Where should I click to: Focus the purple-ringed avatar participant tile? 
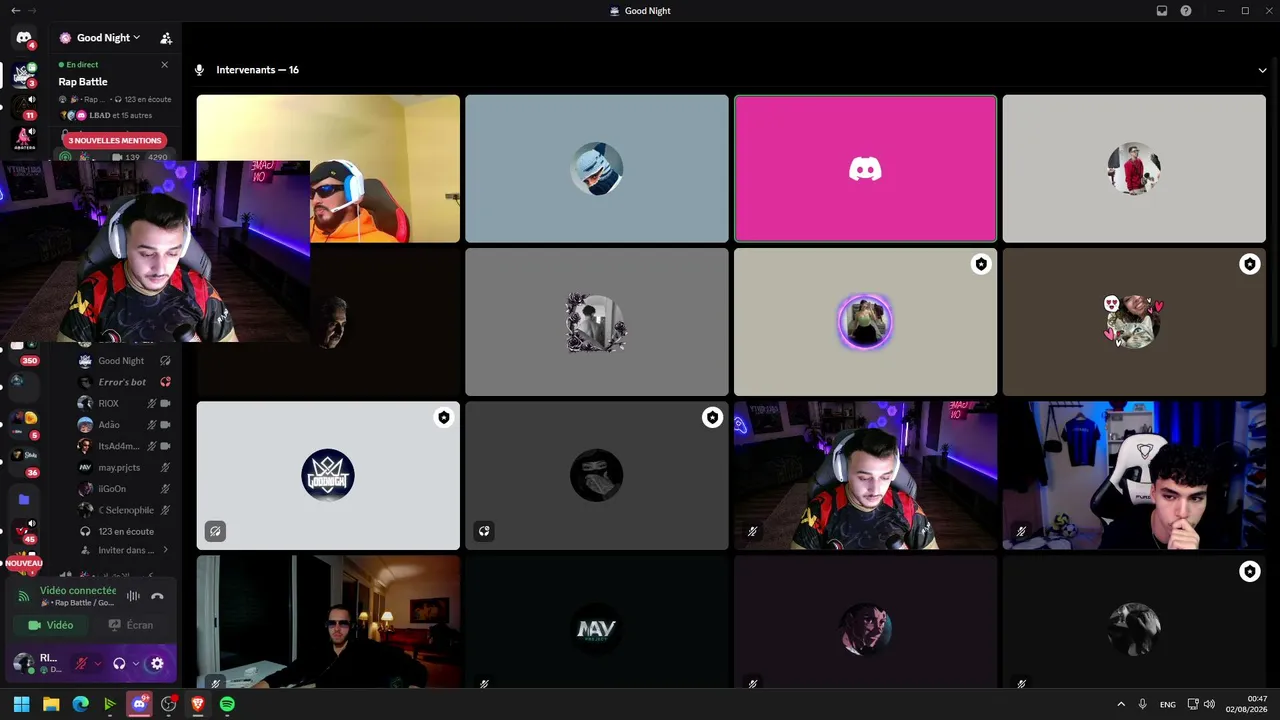[865, 322]
